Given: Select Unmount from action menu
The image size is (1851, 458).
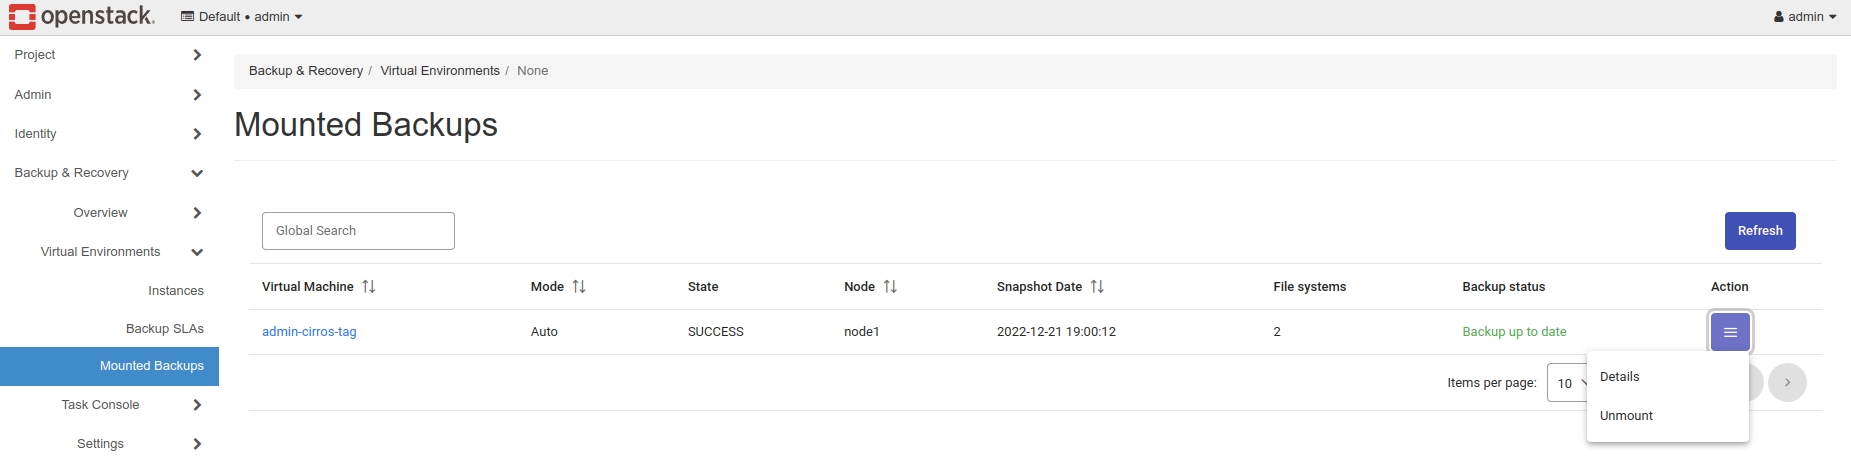Looking at the screenshot, I should 1626,416.
